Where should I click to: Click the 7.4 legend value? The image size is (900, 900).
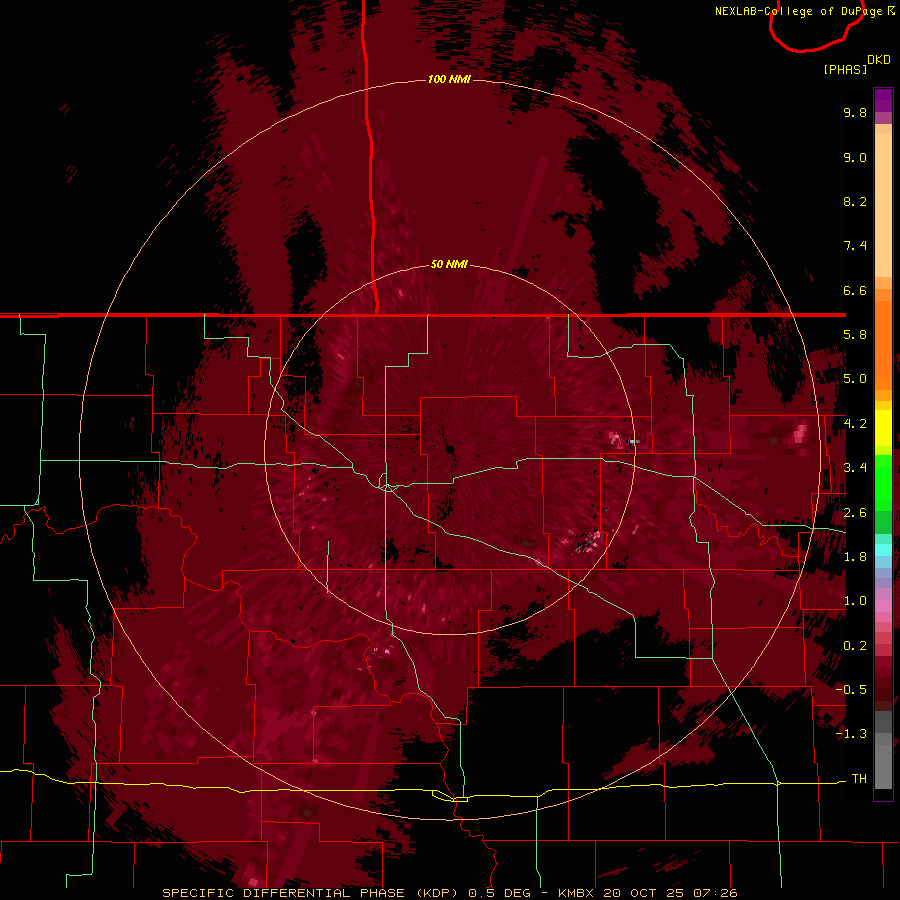pyautogui.click(x=855, y=246)
